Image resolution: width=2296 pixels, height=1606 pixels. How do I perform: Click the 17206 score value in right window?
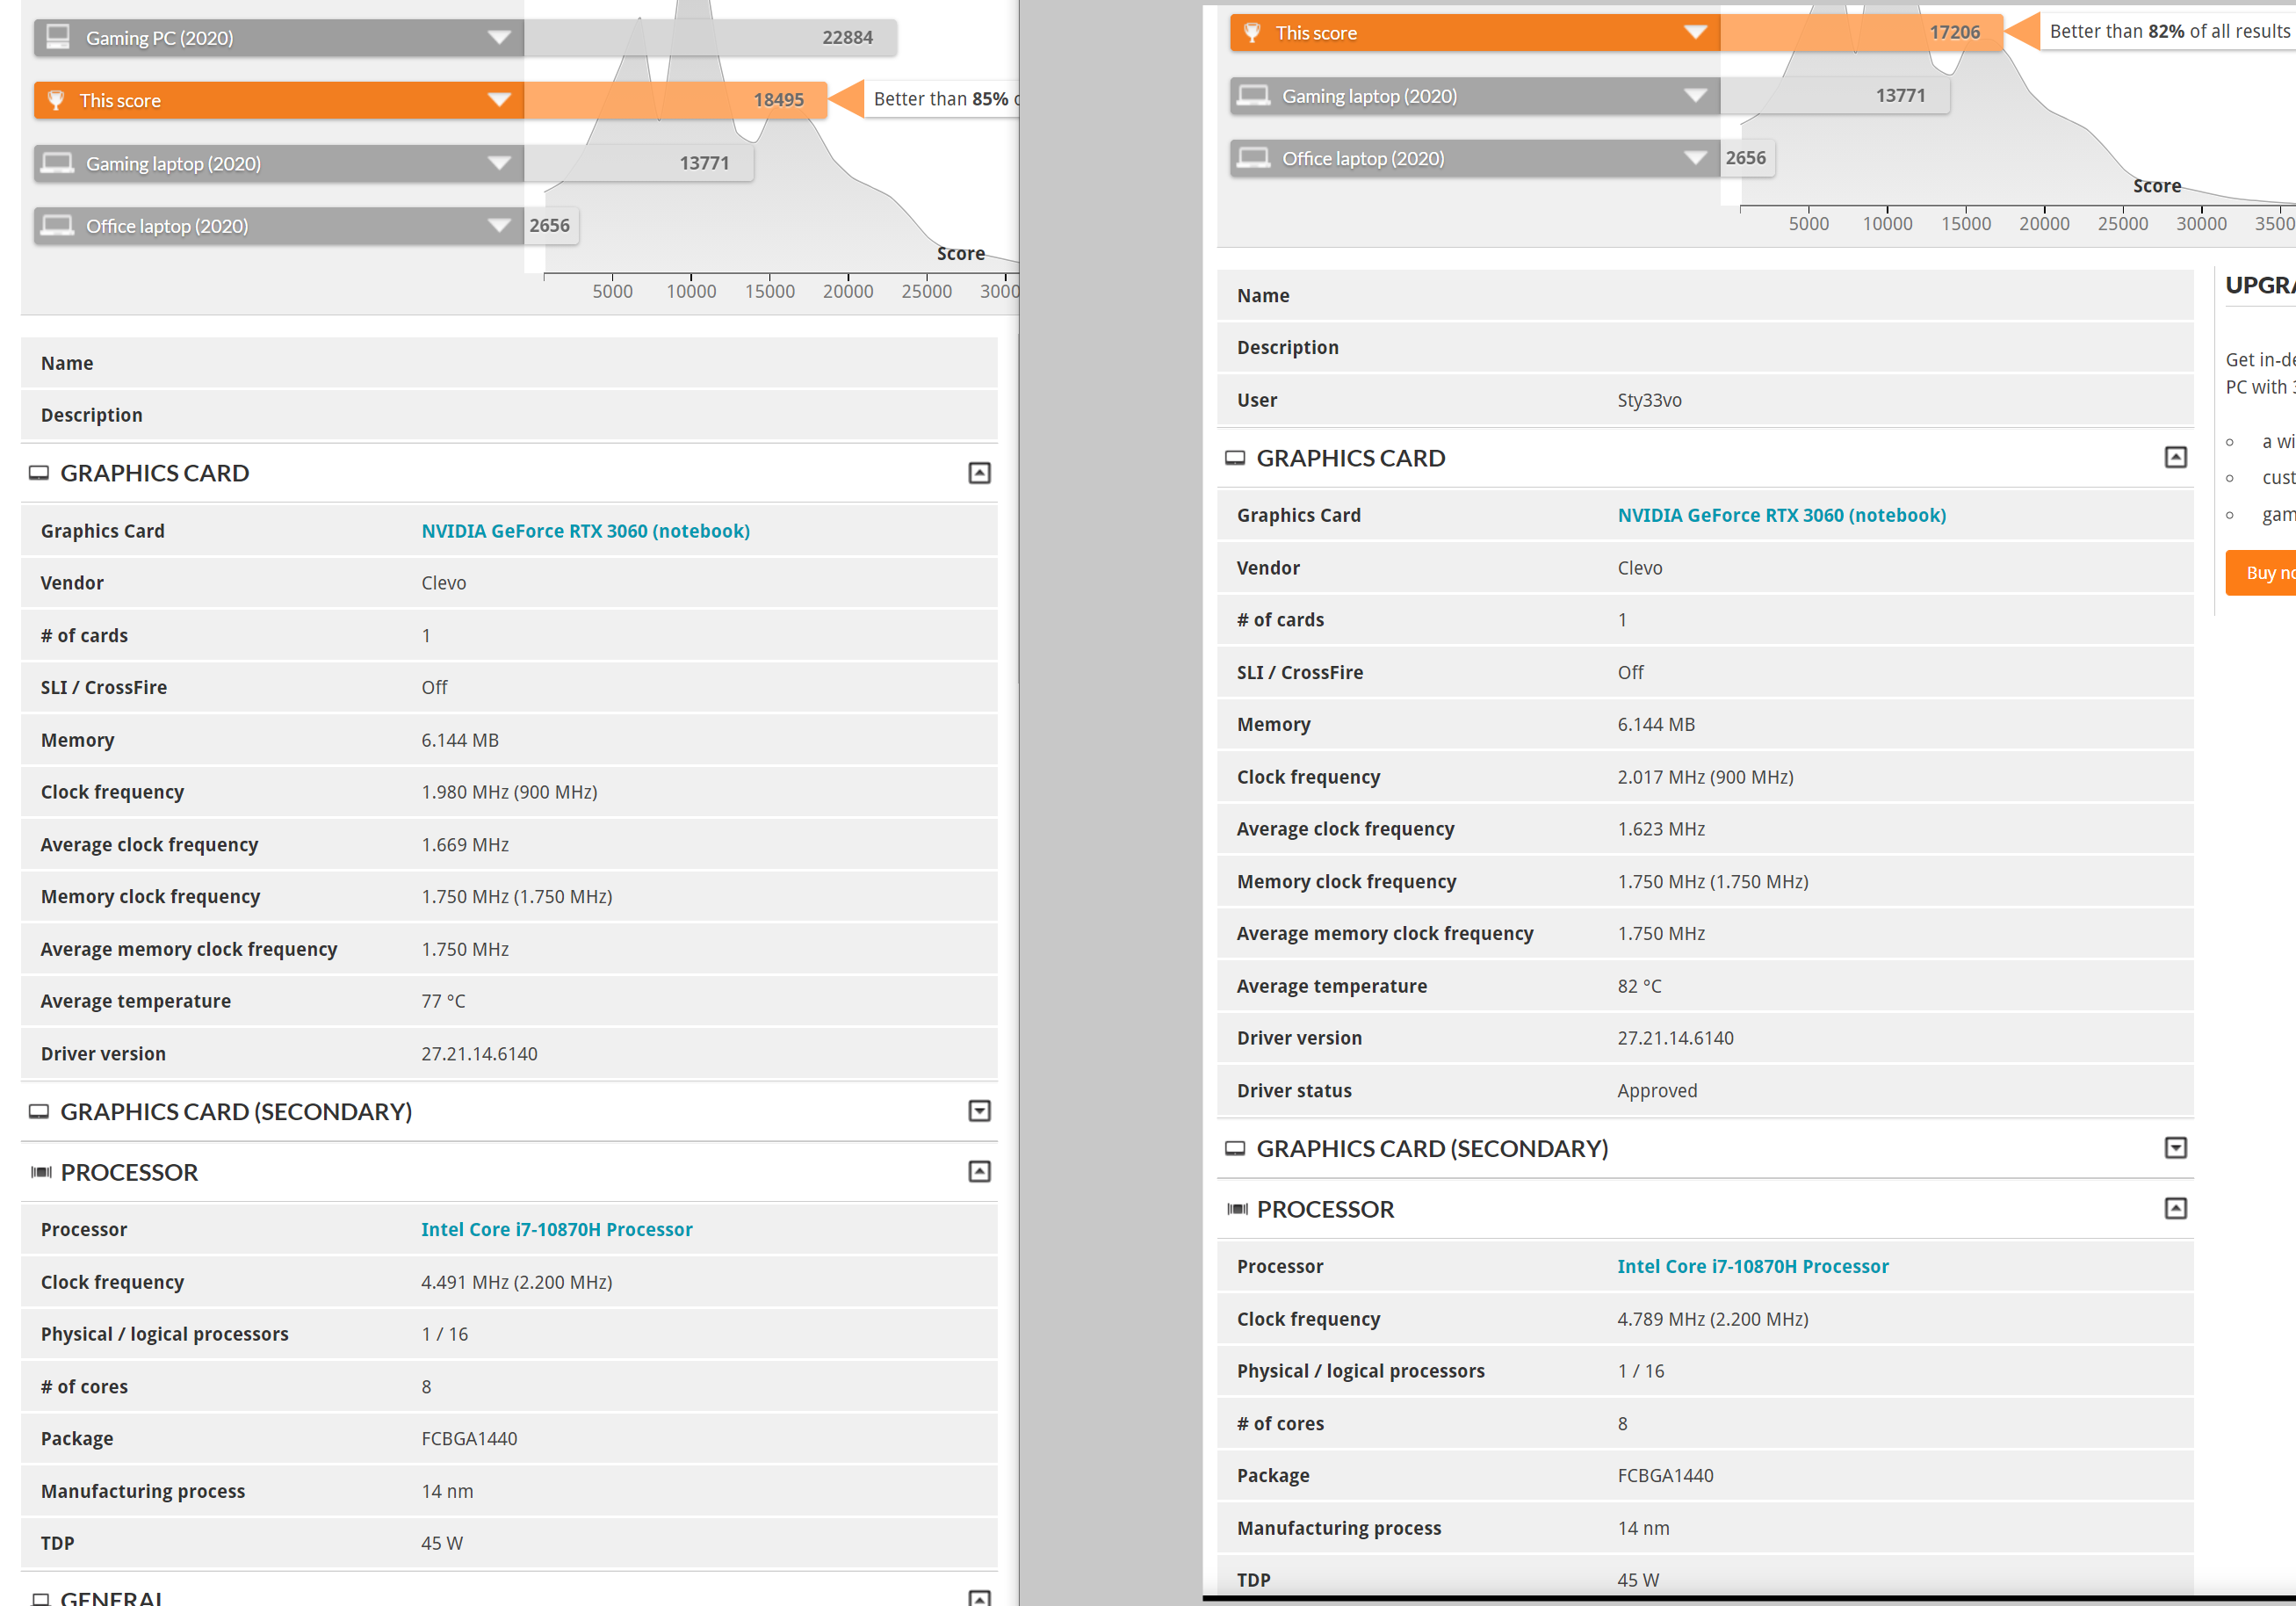click(1955, 32)
